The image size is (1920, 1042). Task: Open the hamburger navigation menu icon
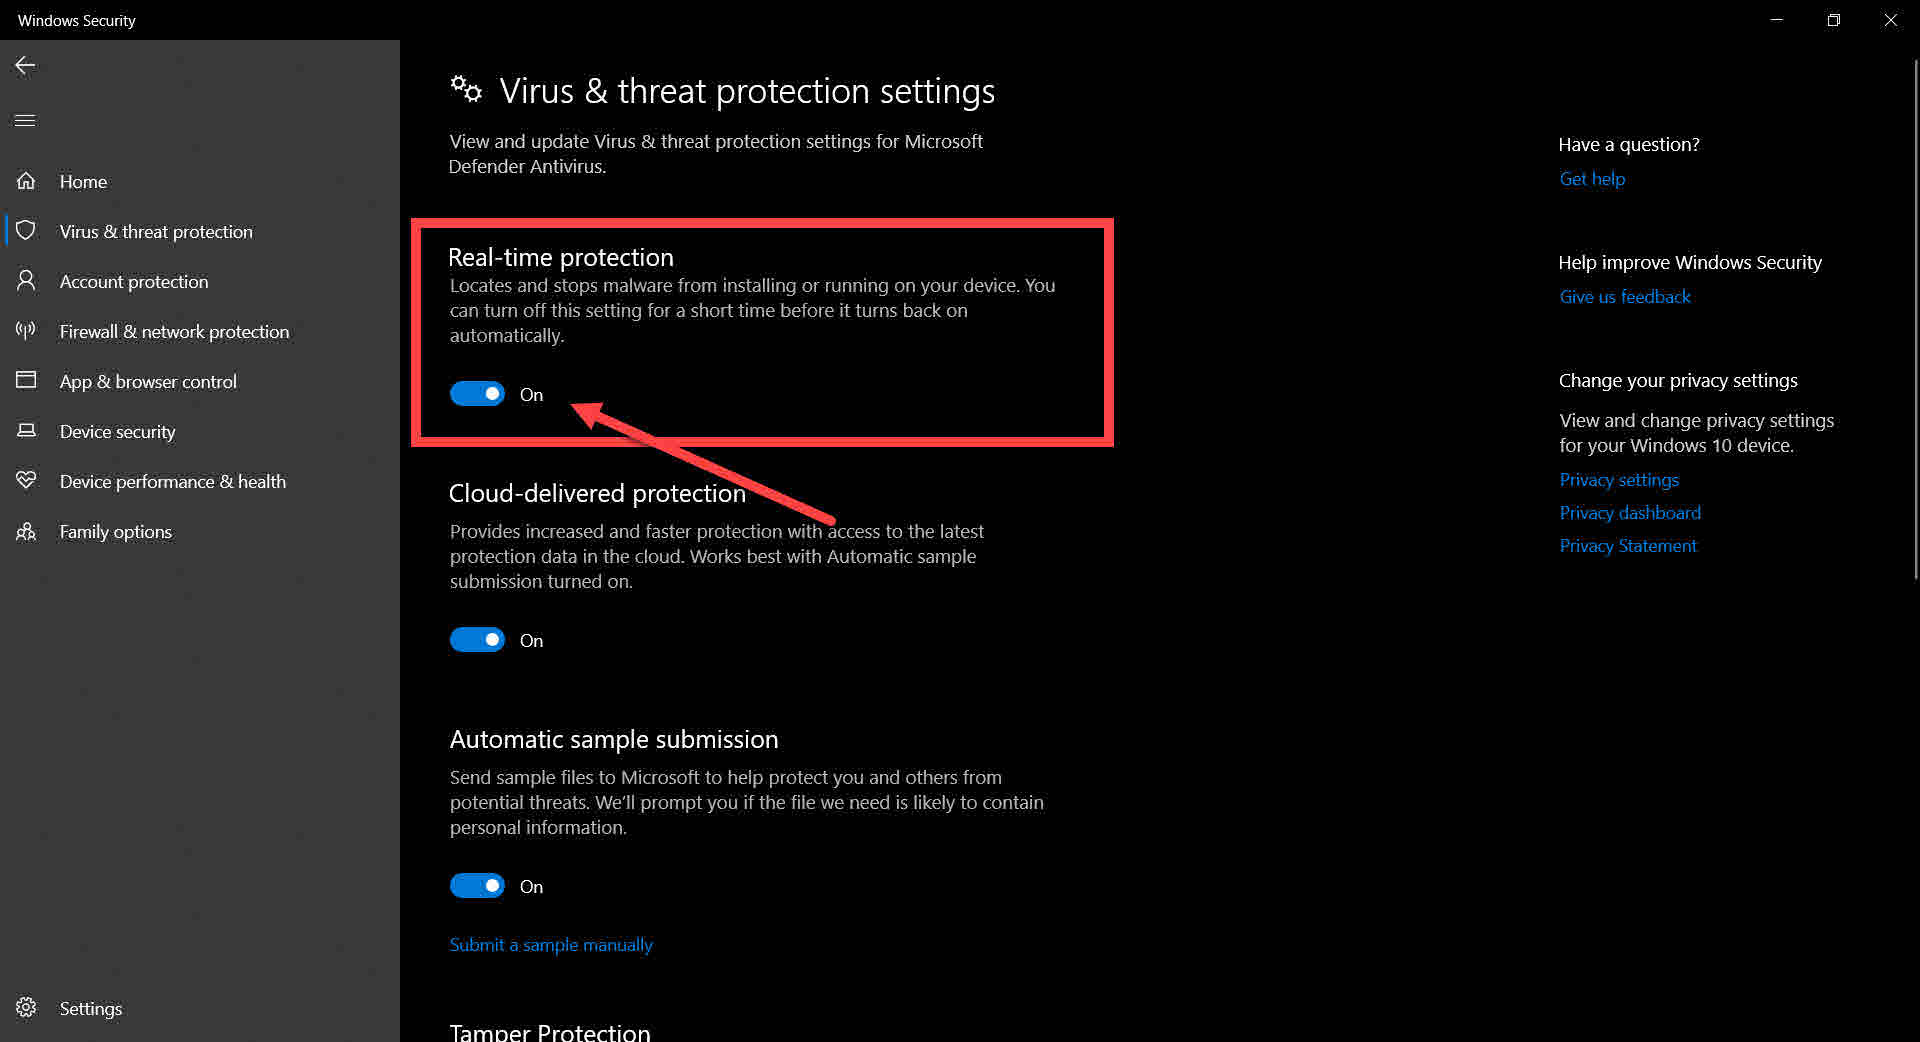25,120
